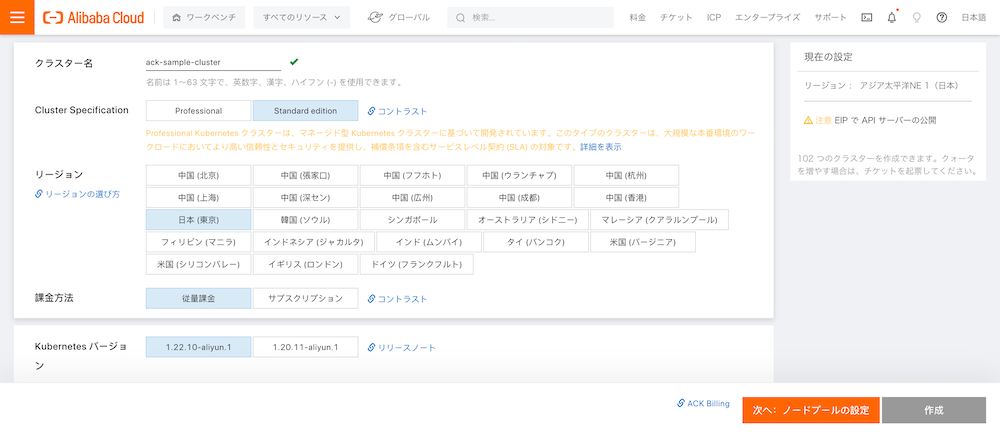
Task: Click the globe icon beside グローバル
Action: [375, 17]
